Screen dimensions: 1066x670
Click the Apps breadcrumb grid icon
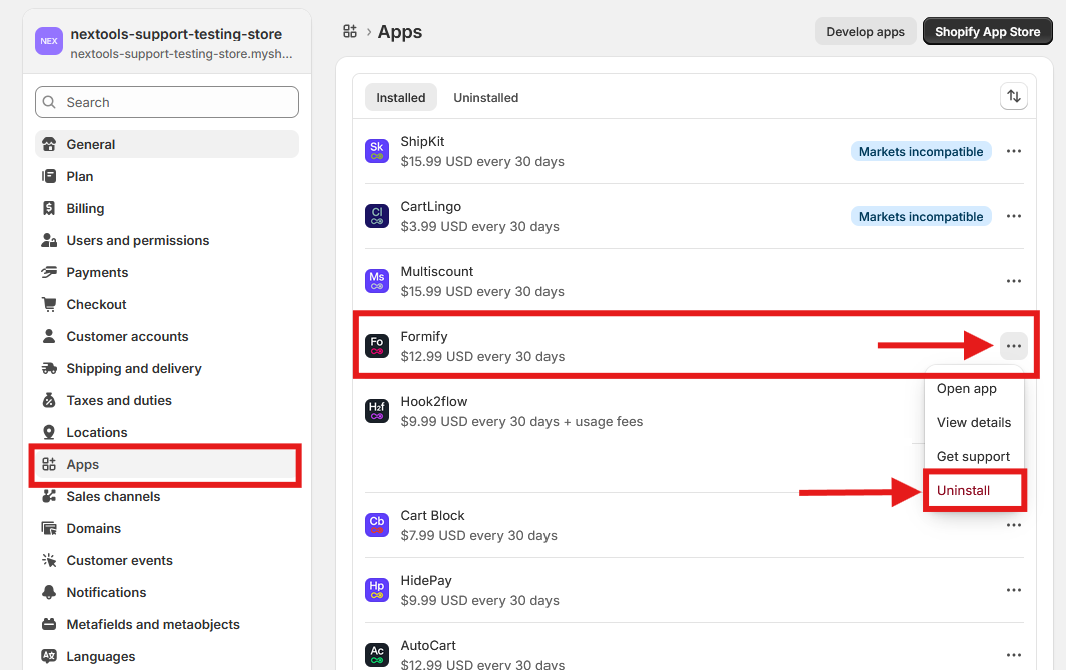pos(350,32)
